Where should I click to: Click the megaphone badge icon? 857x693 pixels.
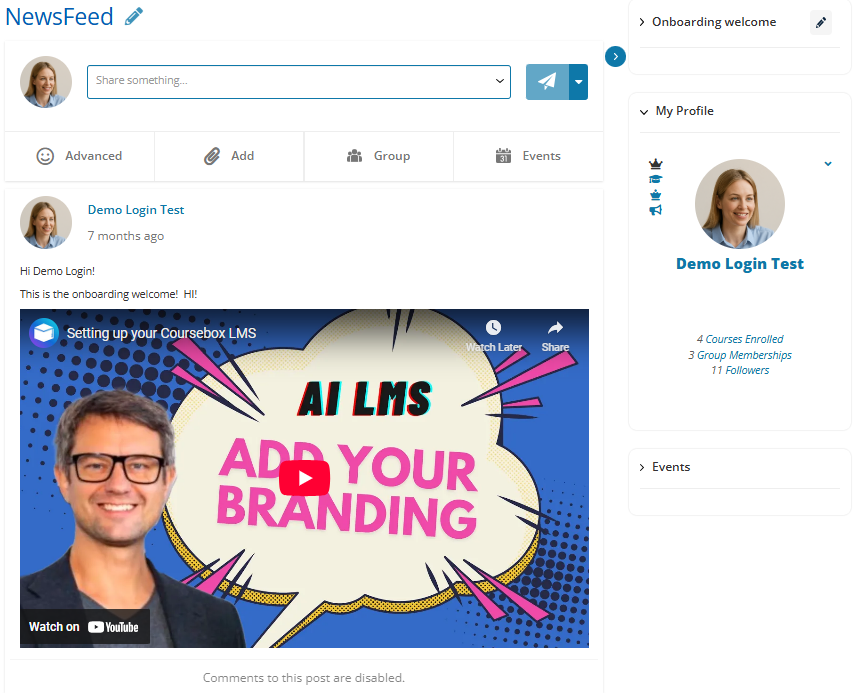point(655,210)
